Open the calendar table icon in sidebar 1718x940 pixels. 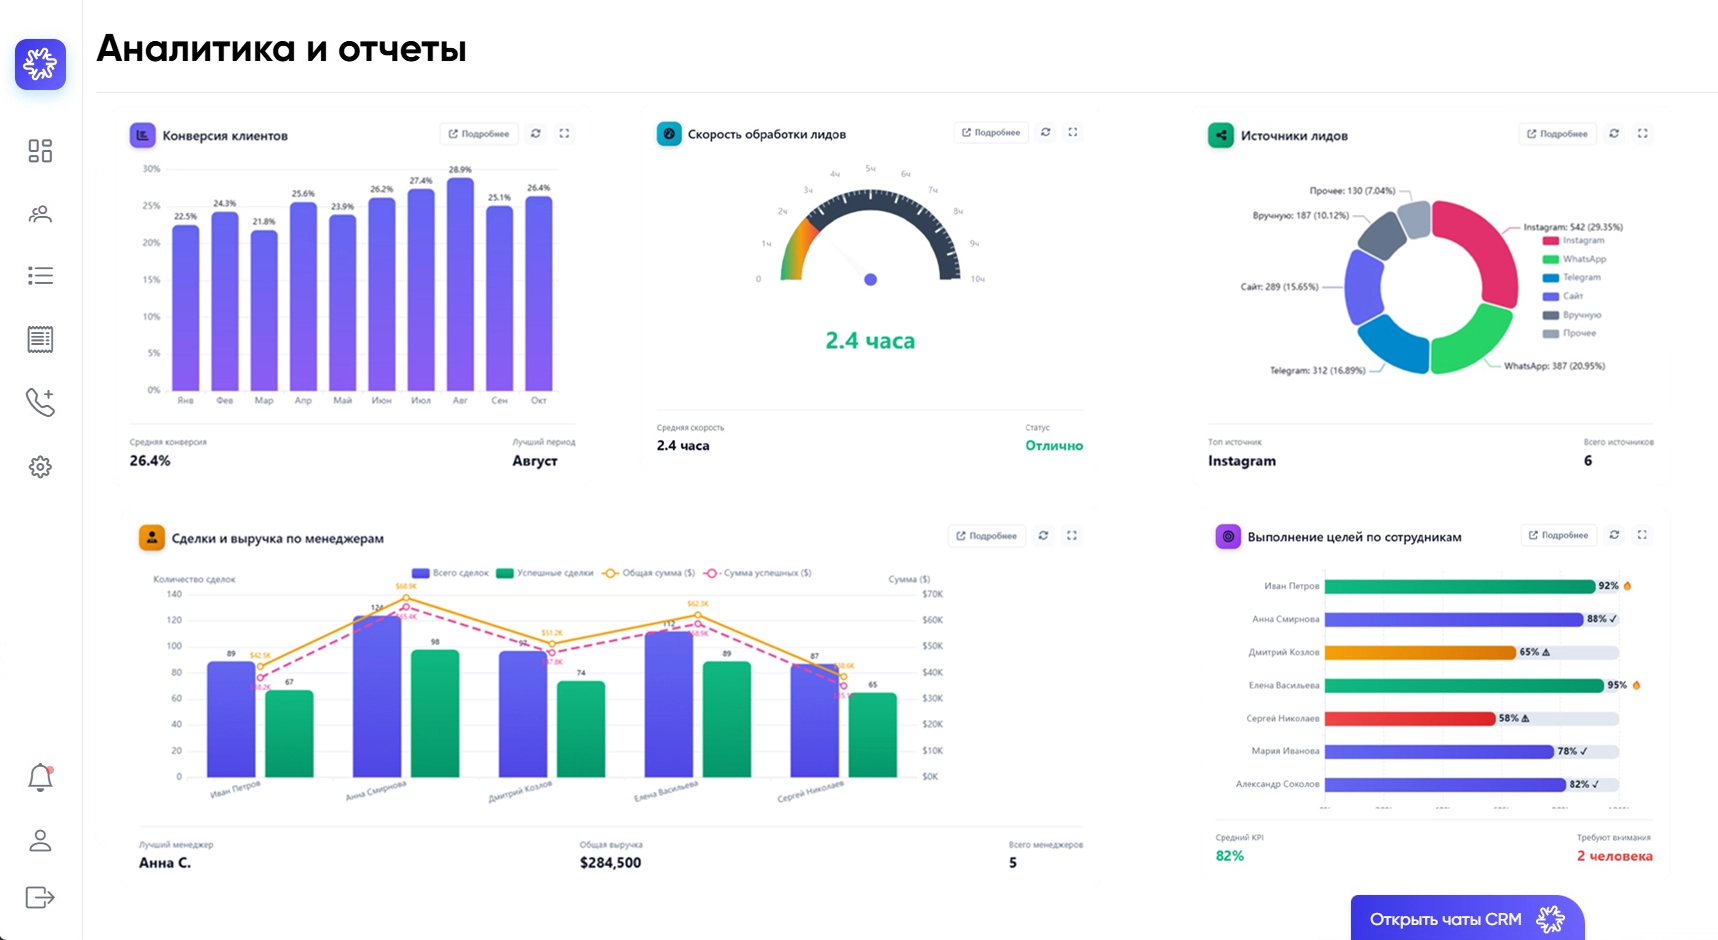40,340
